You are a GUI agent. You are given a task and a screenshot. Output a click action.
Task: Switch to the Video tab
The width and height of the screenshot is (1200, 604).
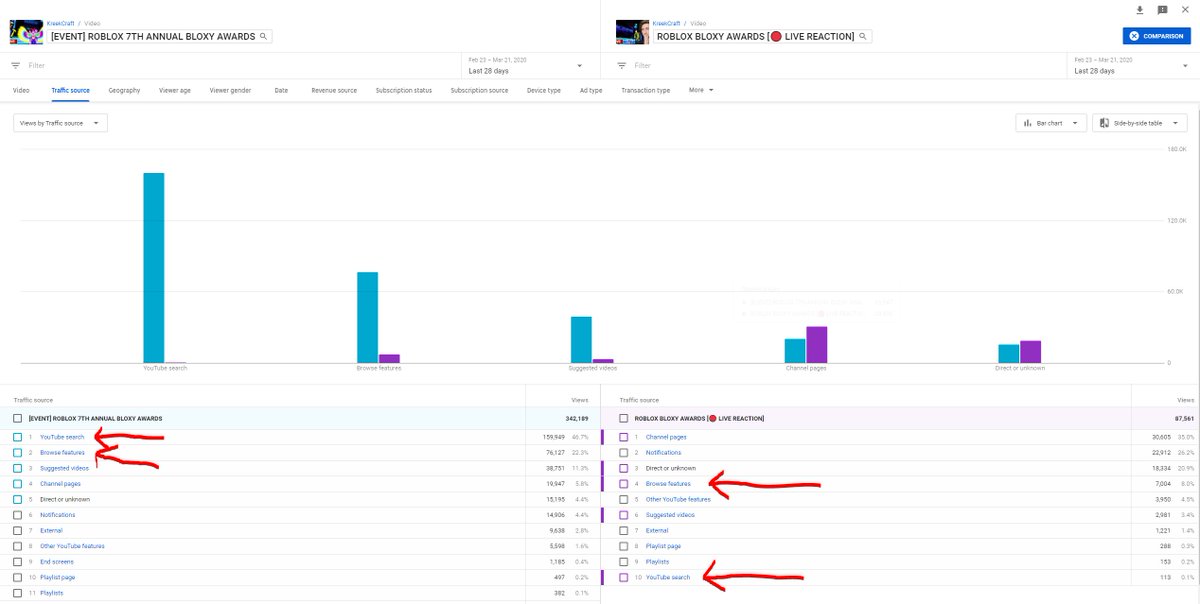tap(21, 90)
